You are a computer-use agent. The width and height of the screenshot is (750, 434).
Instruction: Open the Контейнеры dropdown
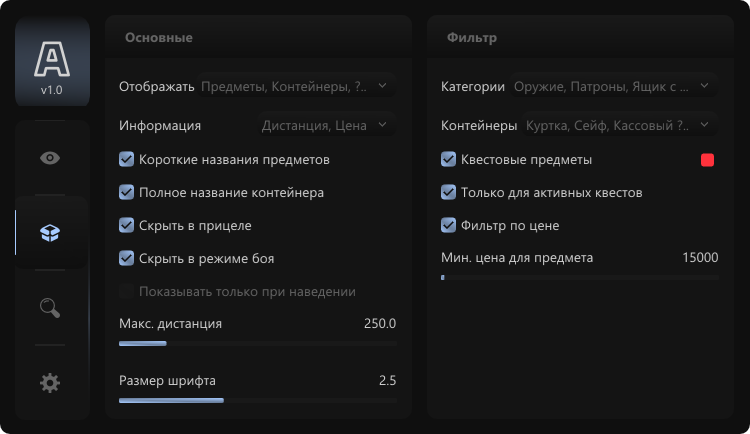coord(620,125)
